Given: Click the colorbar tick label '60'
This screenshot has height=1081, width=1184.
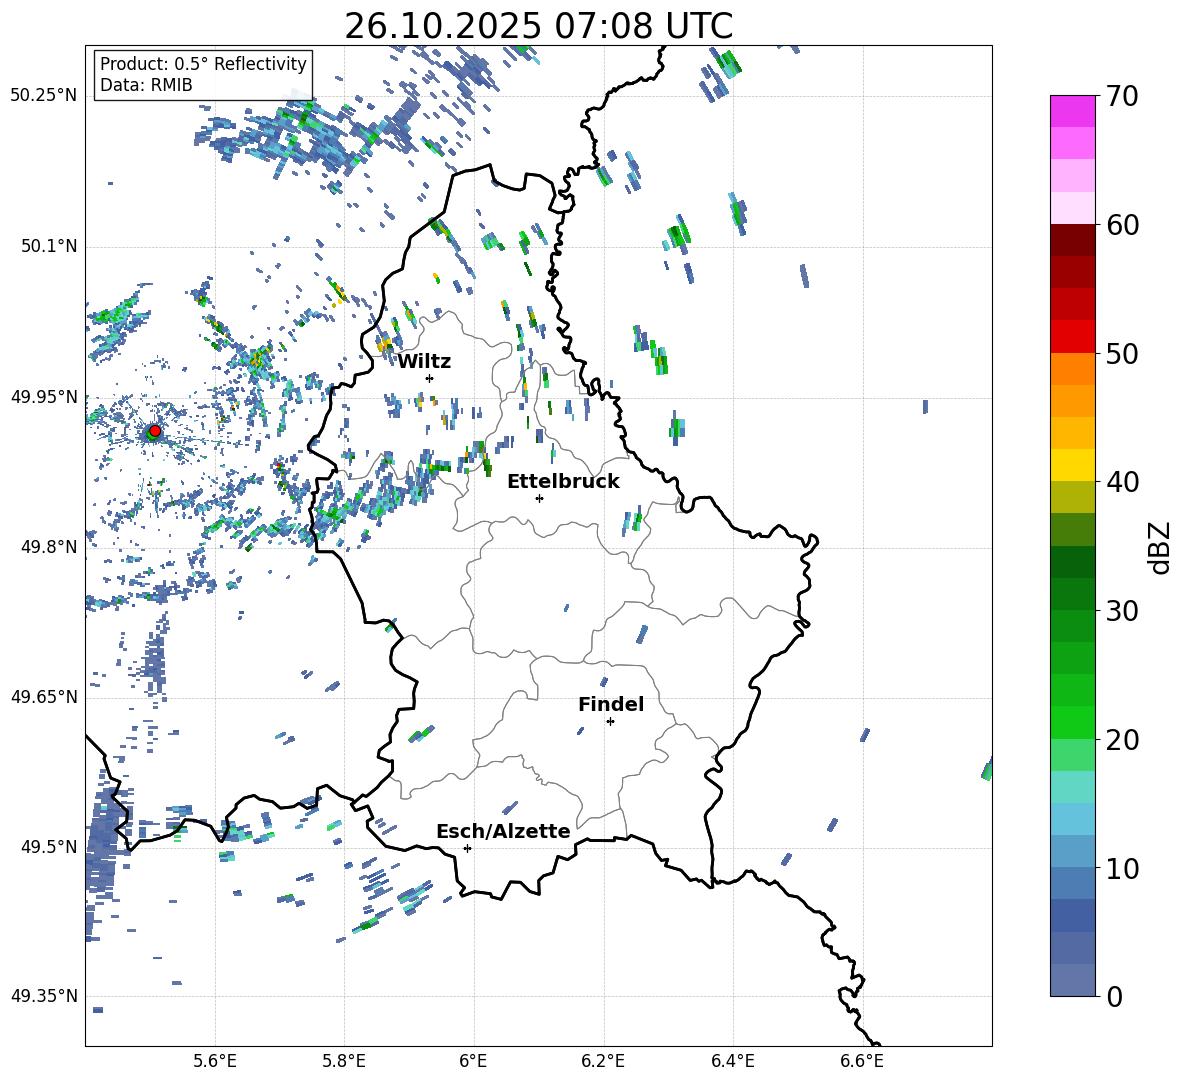Looking at the screenshot, I should [x=1122, y=225].
